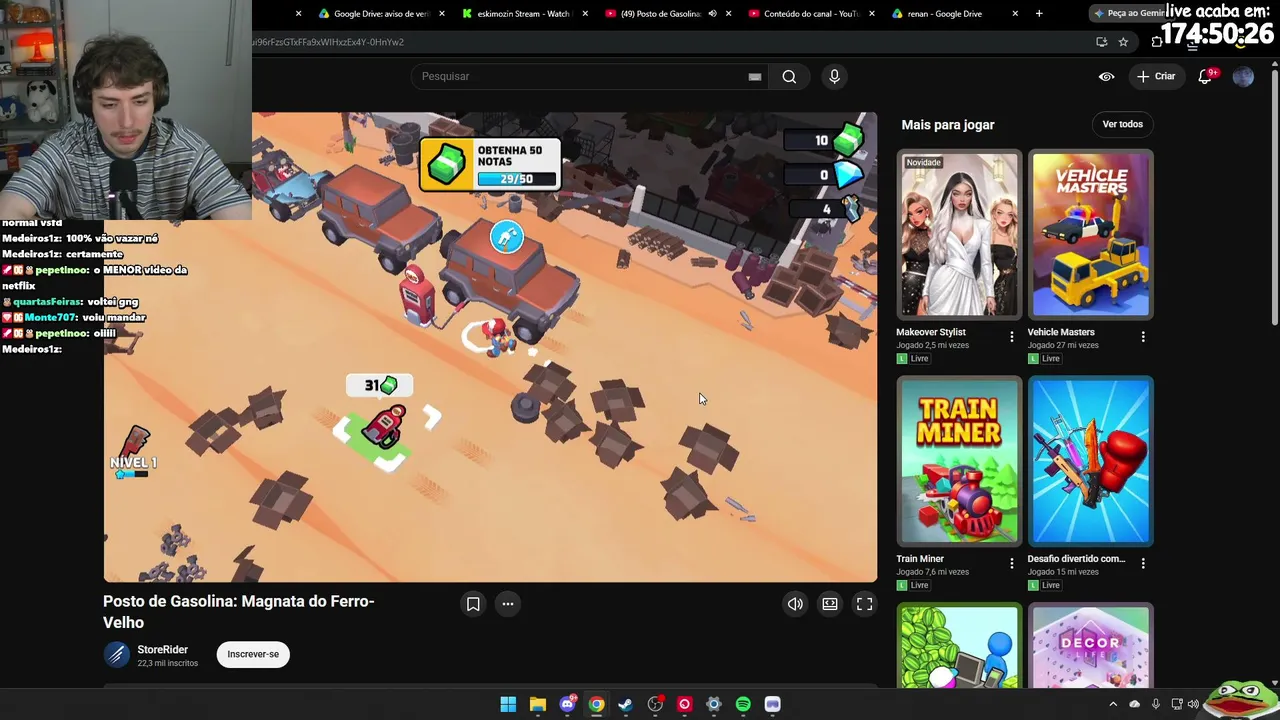
Task: Switch the player to theater mode
Action: (x=830, y=604)
